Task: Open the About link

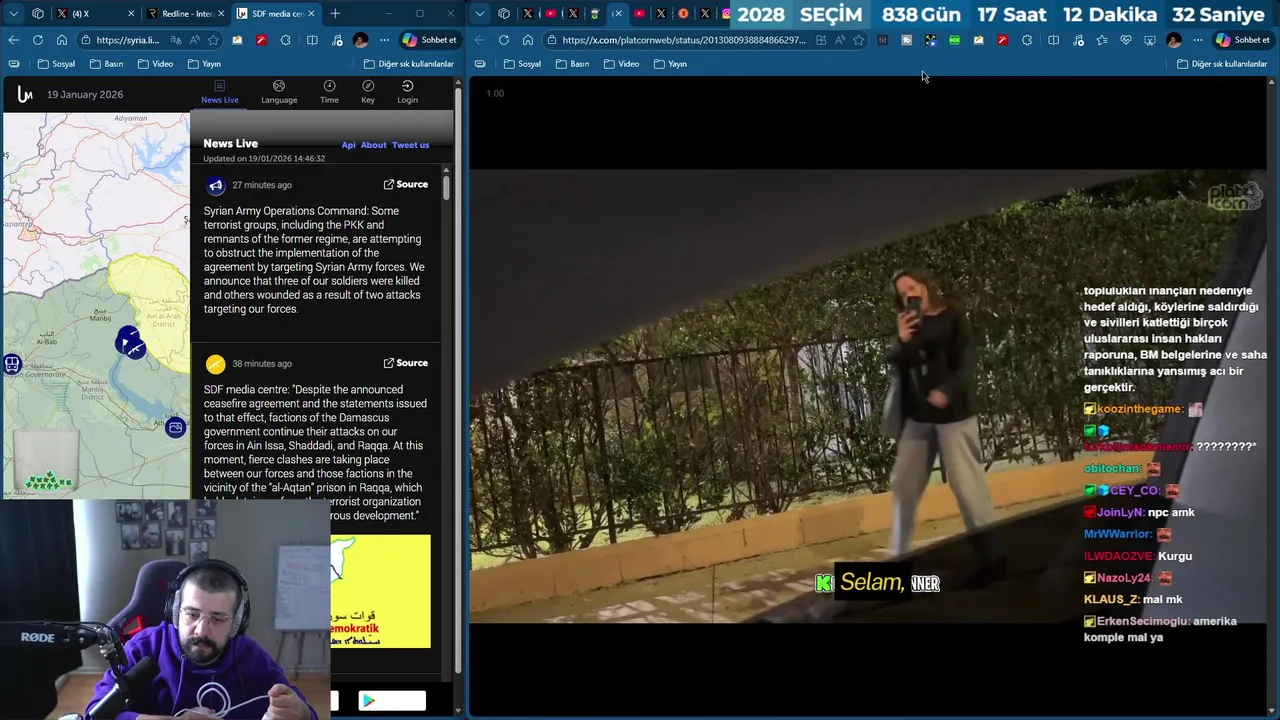Action: pos(374,145)
